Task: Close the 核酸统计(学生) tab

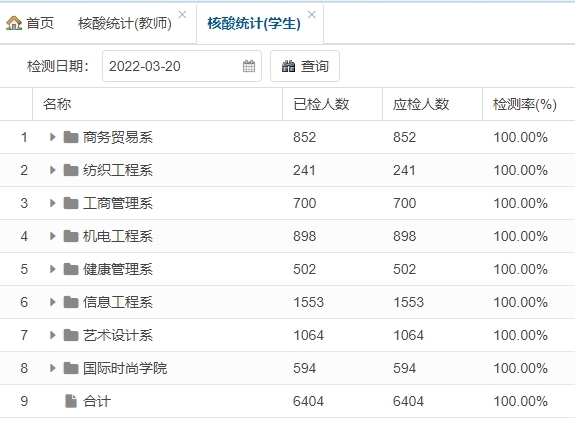Action: 312,15
